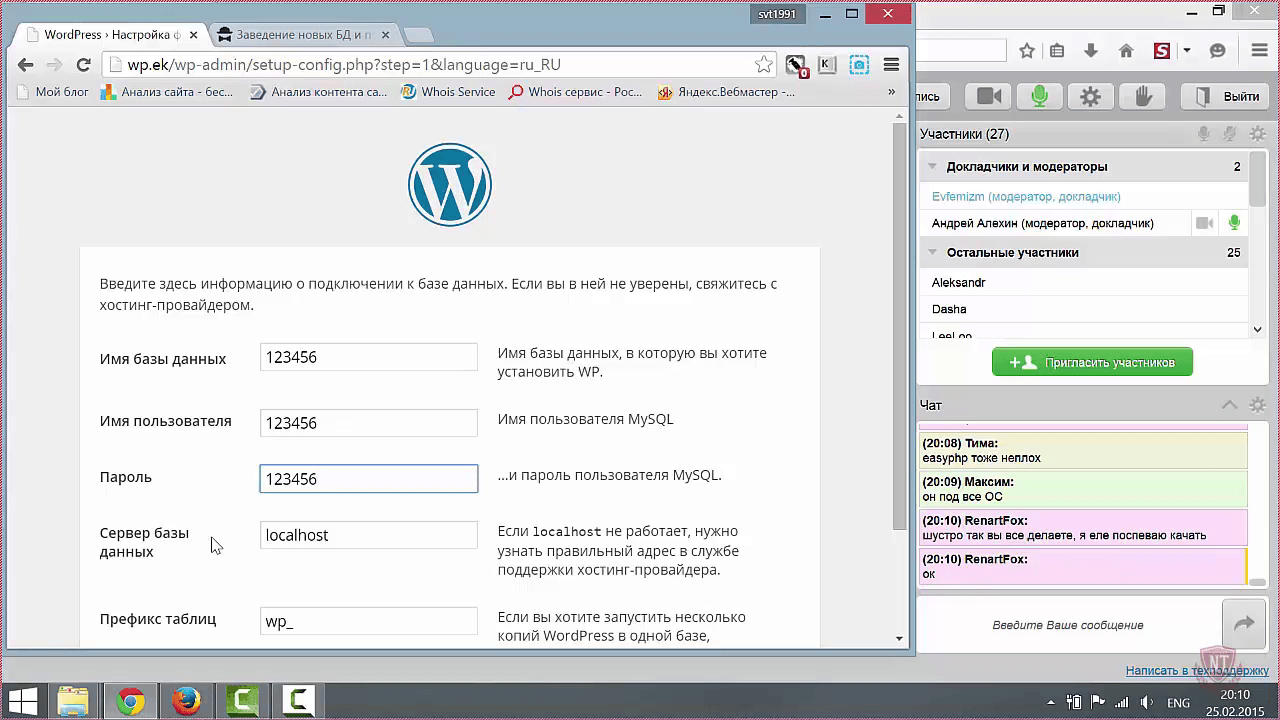Open the Анализ сайта bookmark
Image resolution: width=1280 pixels, height=720 pixels.
[166, 92]
